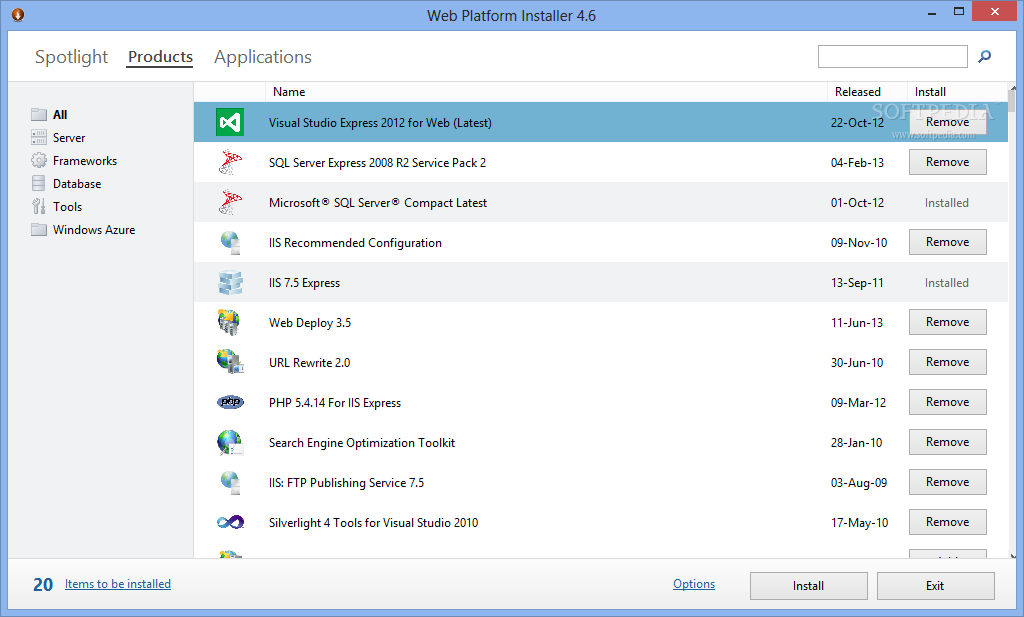This screenshot has width=1024, height=617.
Task: Remove SQL Server Express 2008 R2 SP2
Action: (948, 162)
